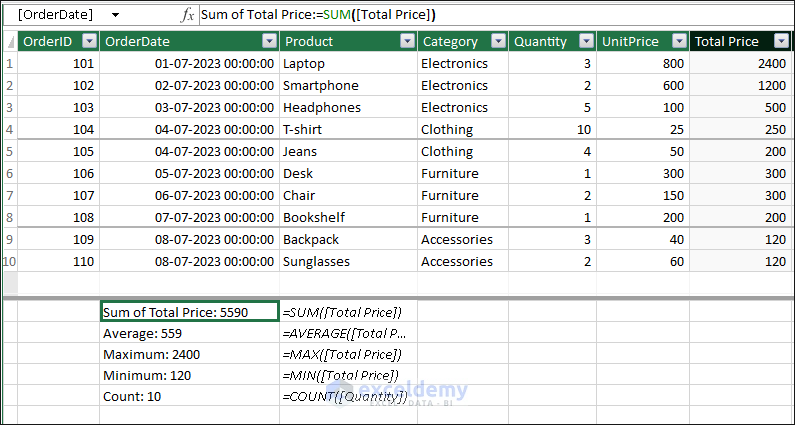This screenshot has height=425, width=795.
Task: Open the OrderDate column filter dropdown
Action: (269, 41)
